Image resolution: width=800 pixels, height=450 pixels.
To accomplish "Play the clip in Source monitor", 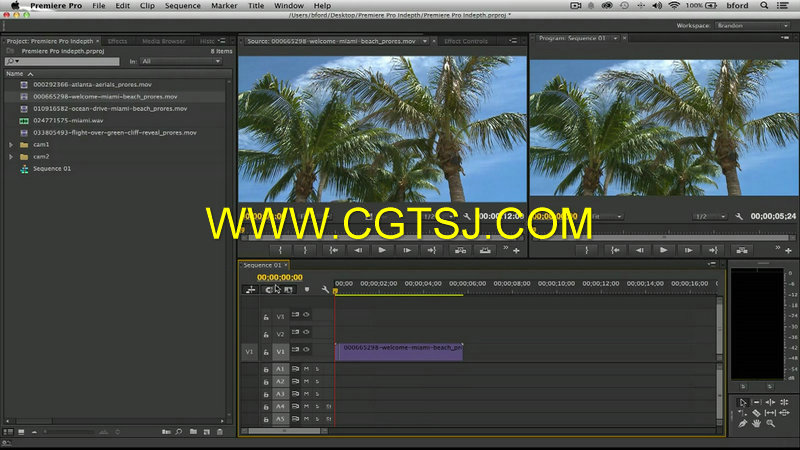I will pyautogui.click(x=382, y=250).
